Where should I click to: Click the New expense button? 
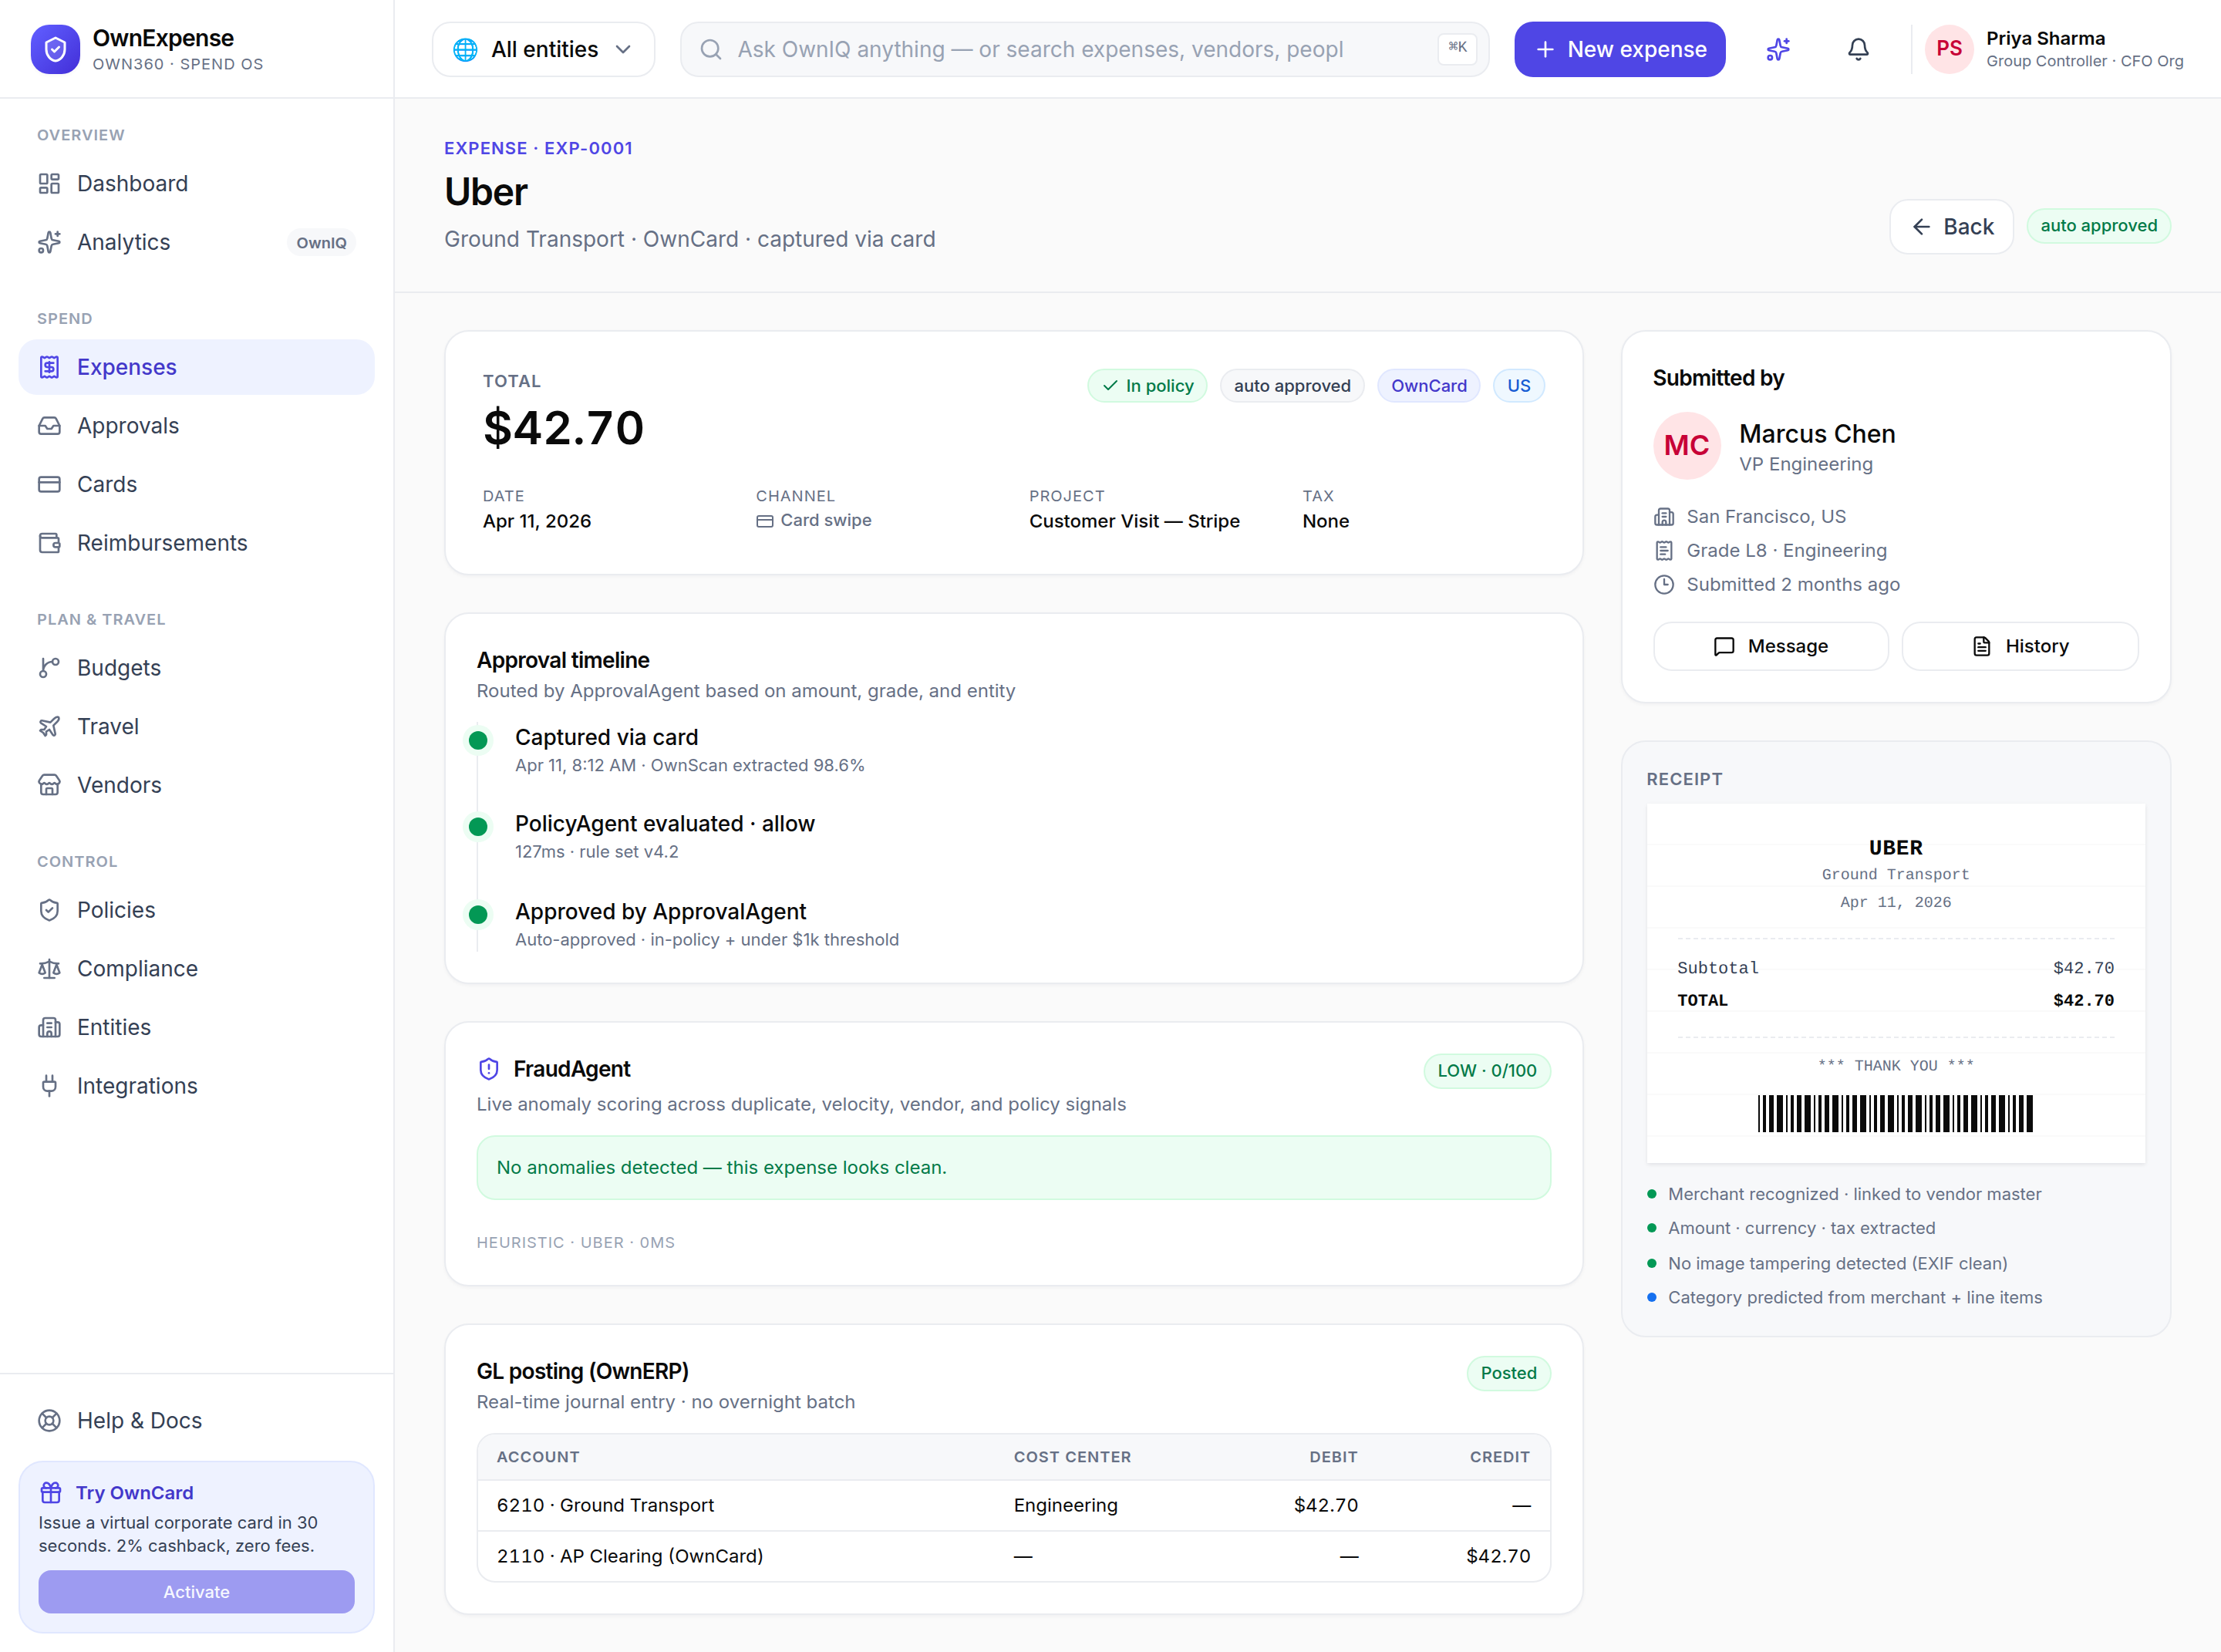pos(1620,49)
